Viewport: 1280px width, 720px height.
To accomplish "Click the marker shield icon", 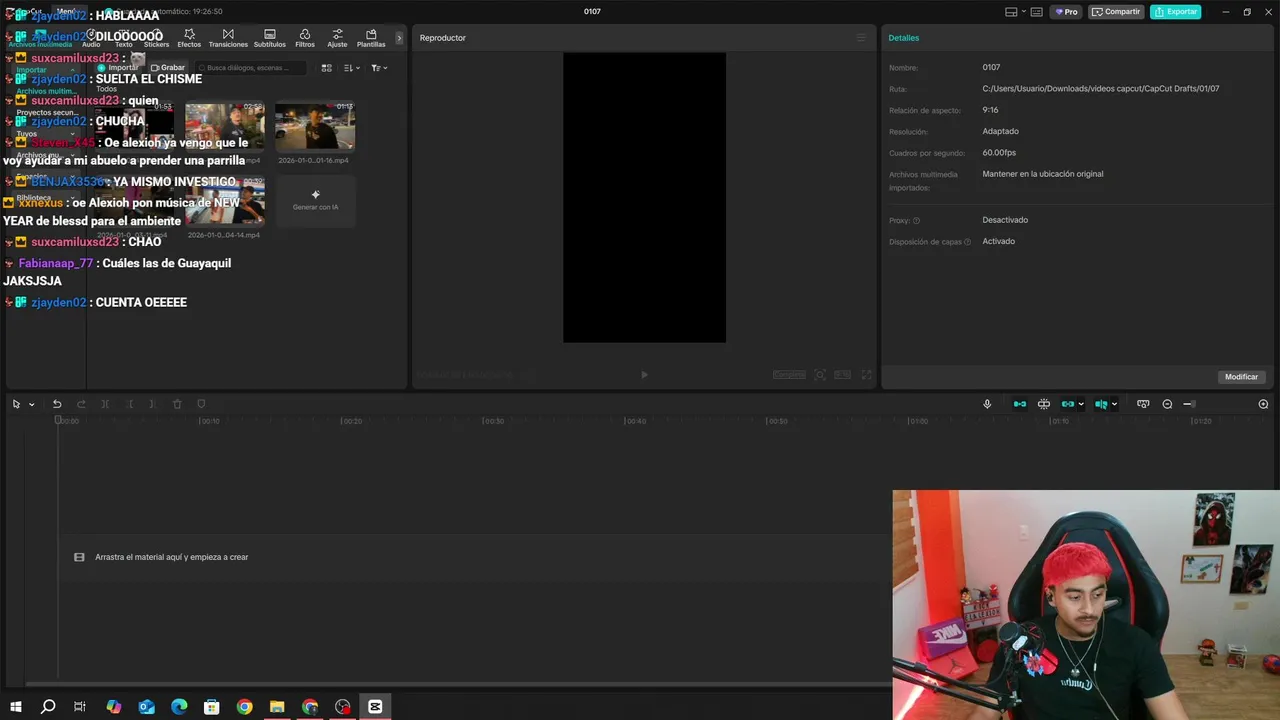I will click(x=201, y=404).
